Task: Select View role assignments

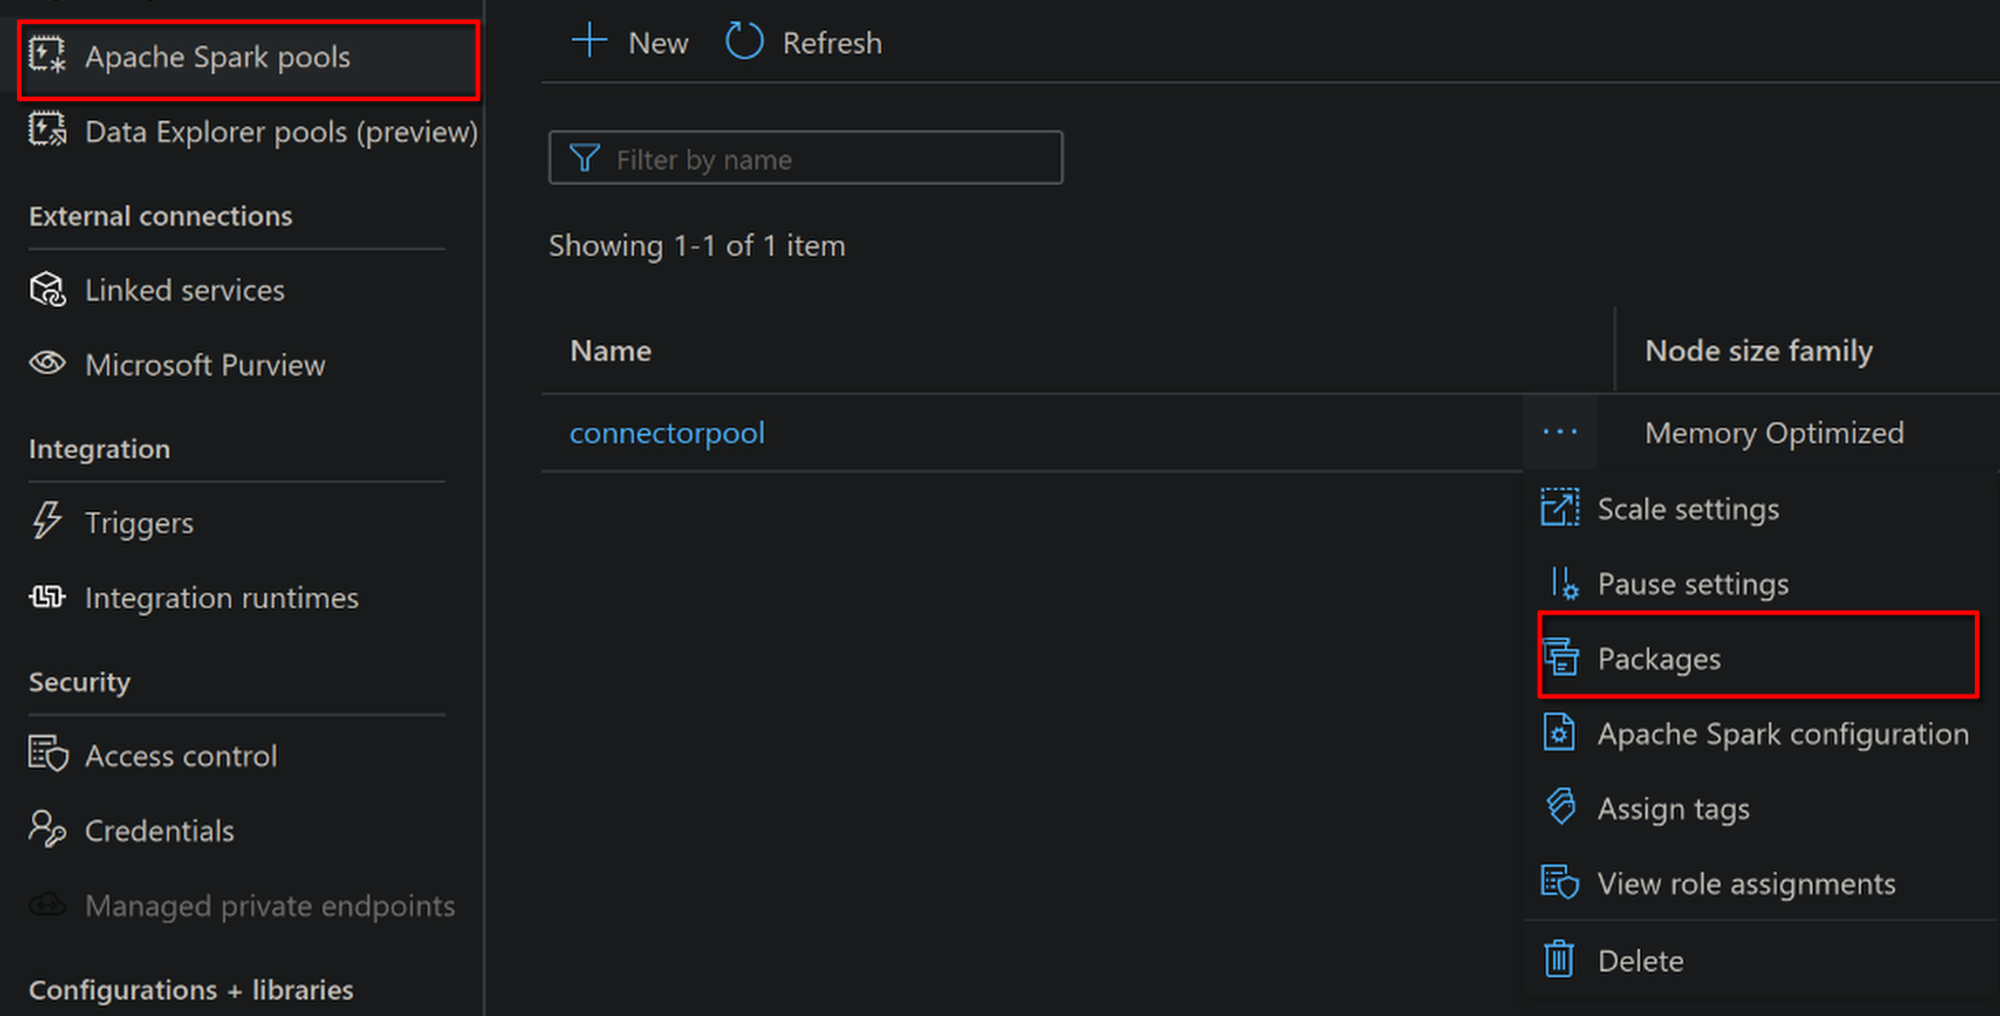Action: tap(1746, 884)
